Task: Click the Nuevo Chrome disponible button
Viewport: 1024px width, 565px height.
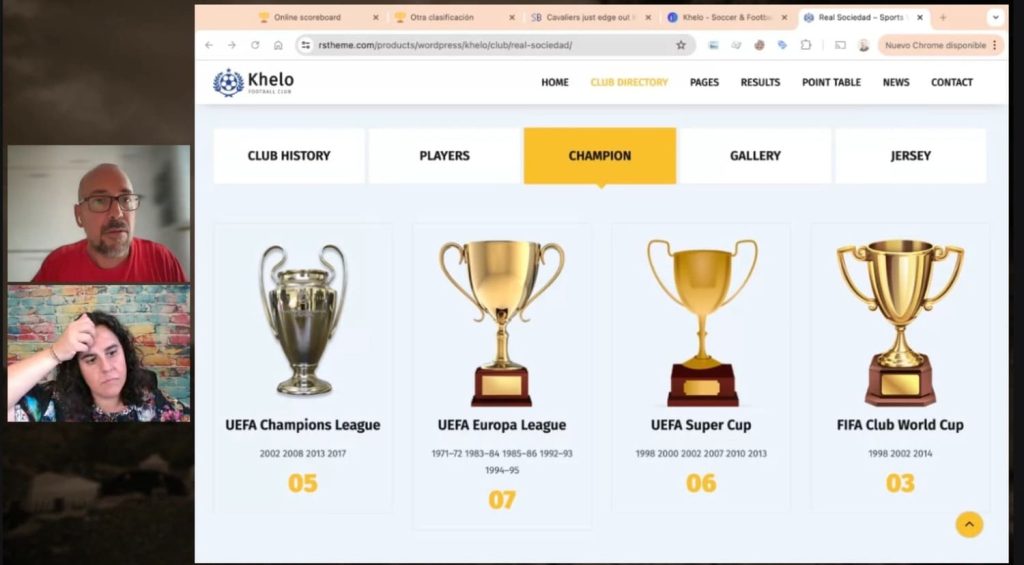Action: [935, 45]
